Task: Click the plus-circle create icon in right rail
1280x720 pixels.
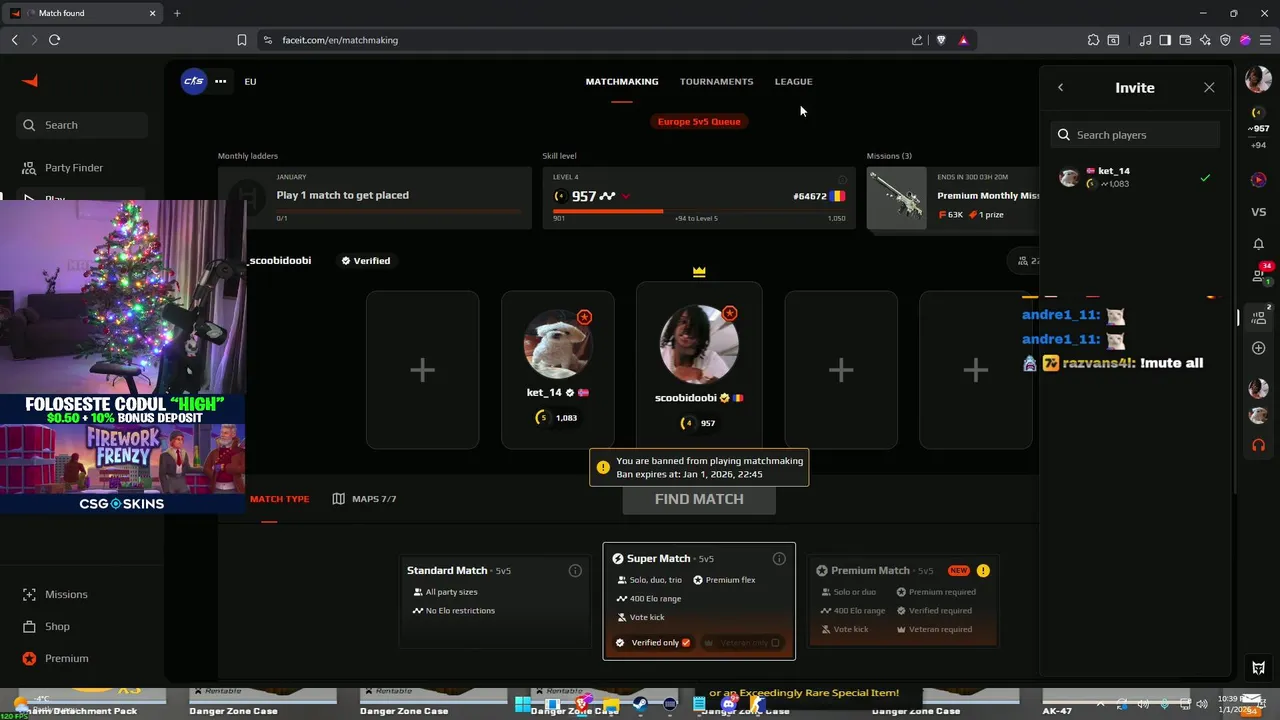Action: pyautogui.click(x=1258, y=348)
